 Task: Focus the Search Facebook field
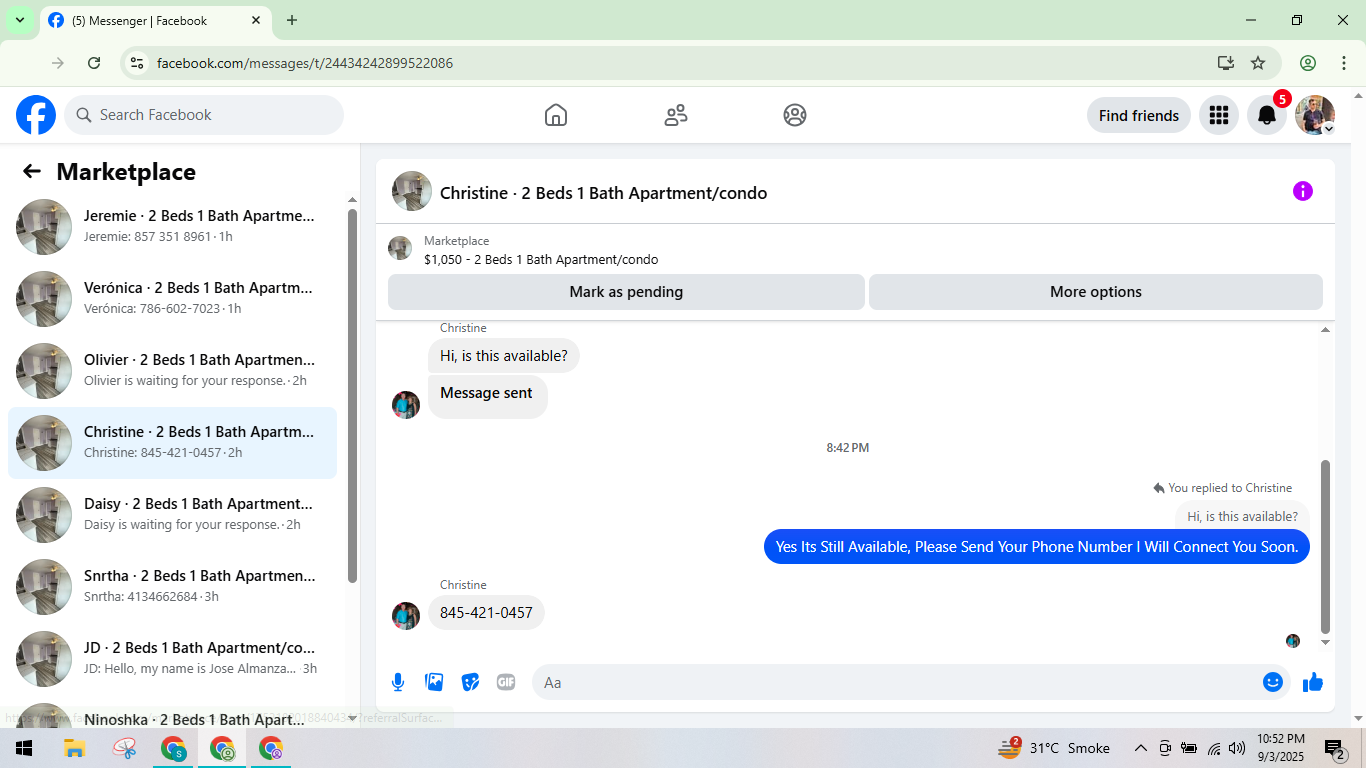(204, 115)
